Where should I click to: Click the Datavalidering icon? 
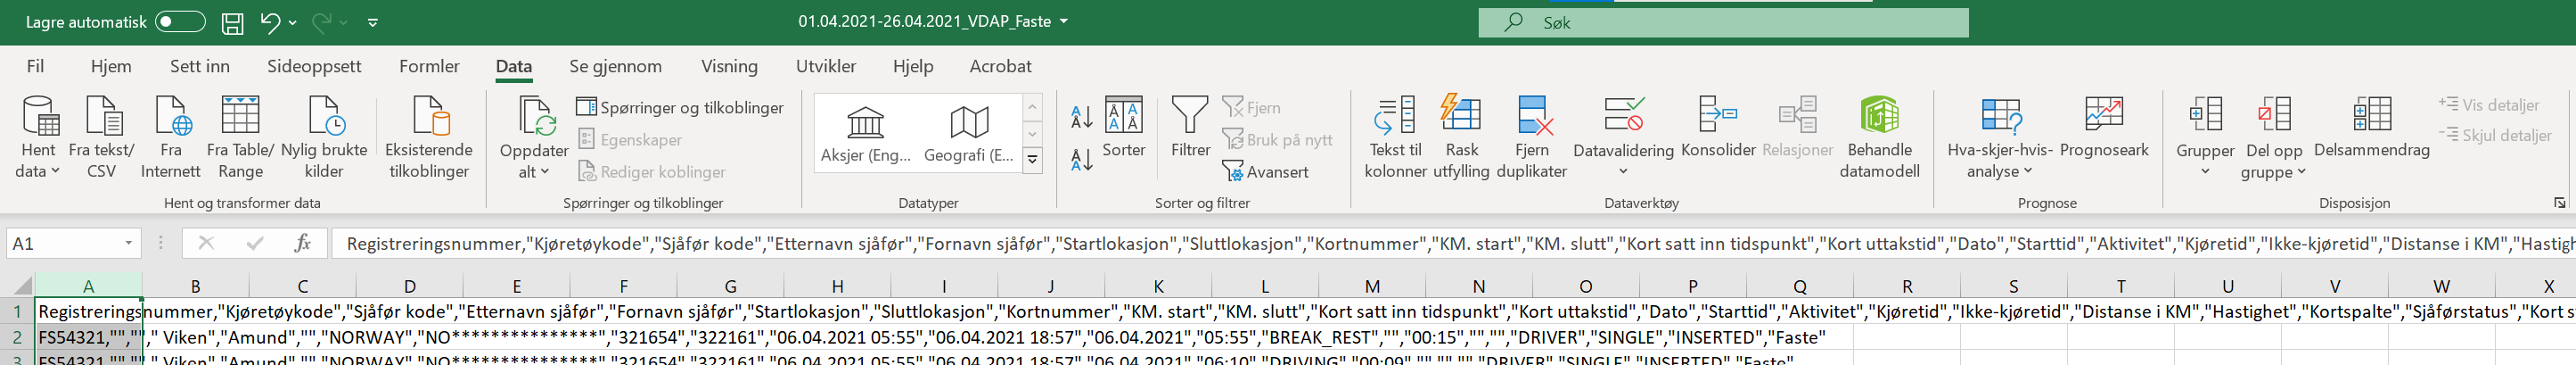click(1623, 116)
